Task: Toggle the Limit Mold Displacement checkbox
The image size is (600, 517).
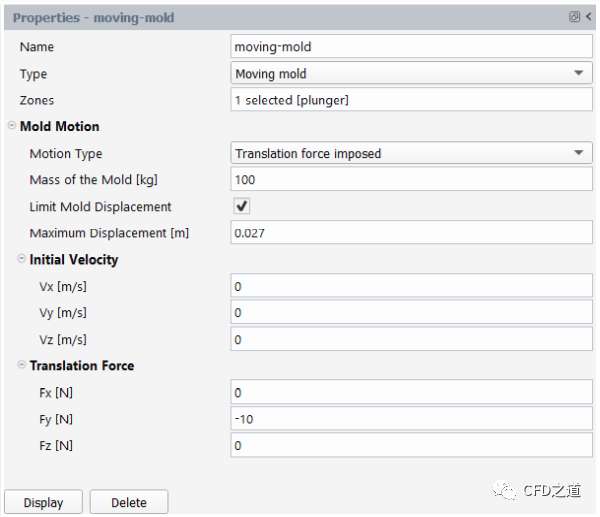Action: pyautogui.click(x=241, y=206)
